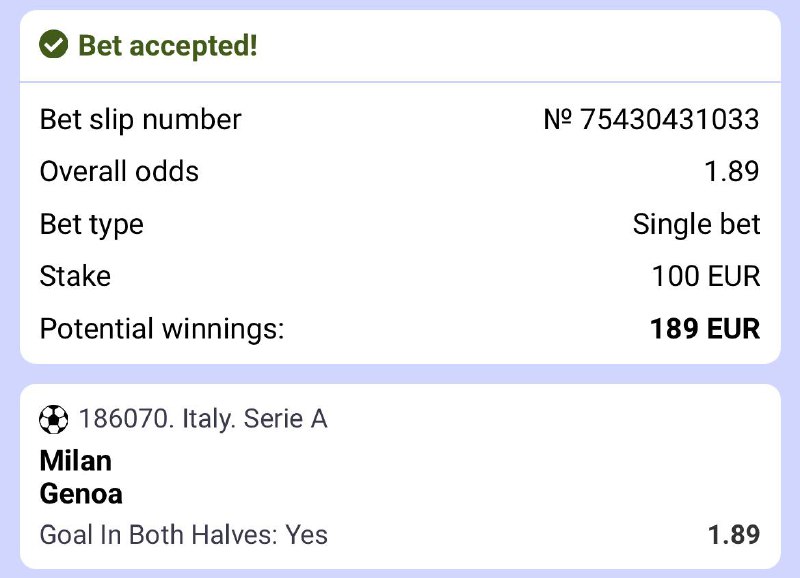Click the "Single bet" value
Viewport: 800px width, 578px height.
696,224
